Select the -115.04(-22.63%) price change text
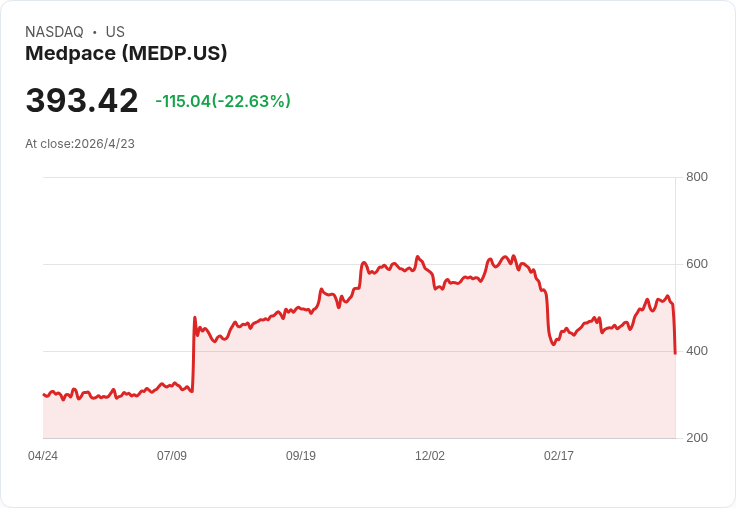Viewport: 736px width, 508px height. pos(223,101)
